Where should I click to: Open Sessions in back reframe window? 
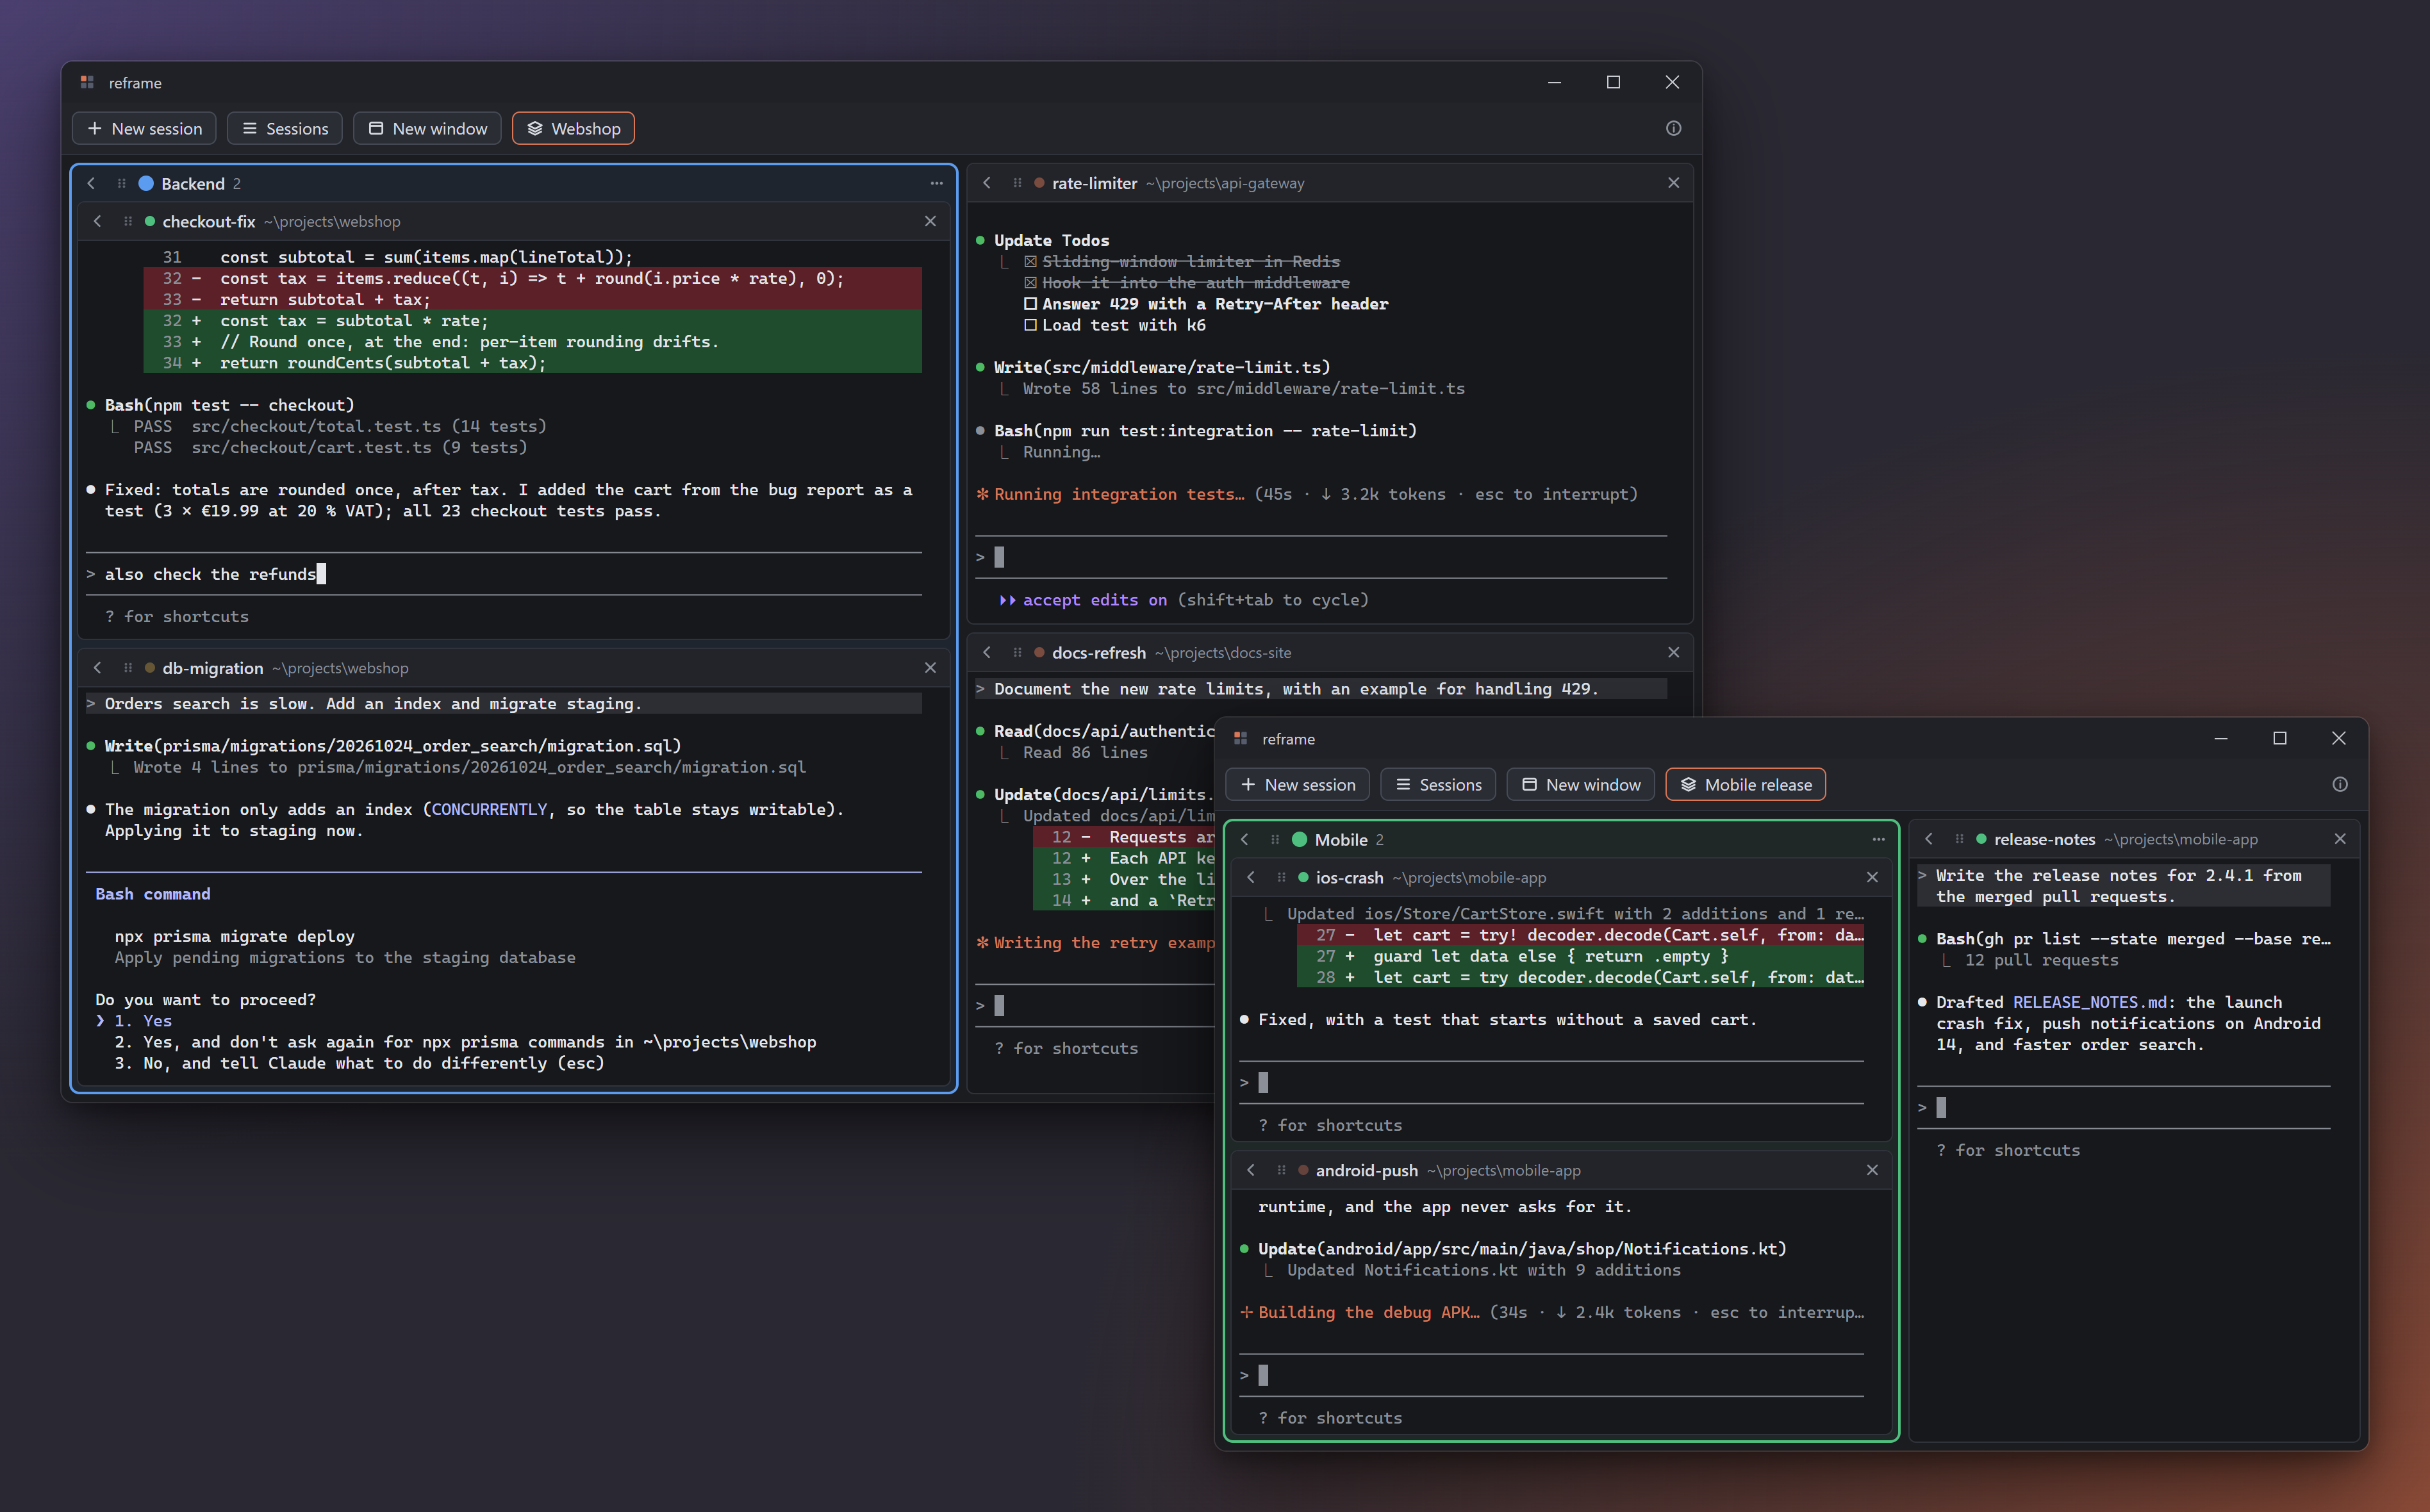coord(285,128)
